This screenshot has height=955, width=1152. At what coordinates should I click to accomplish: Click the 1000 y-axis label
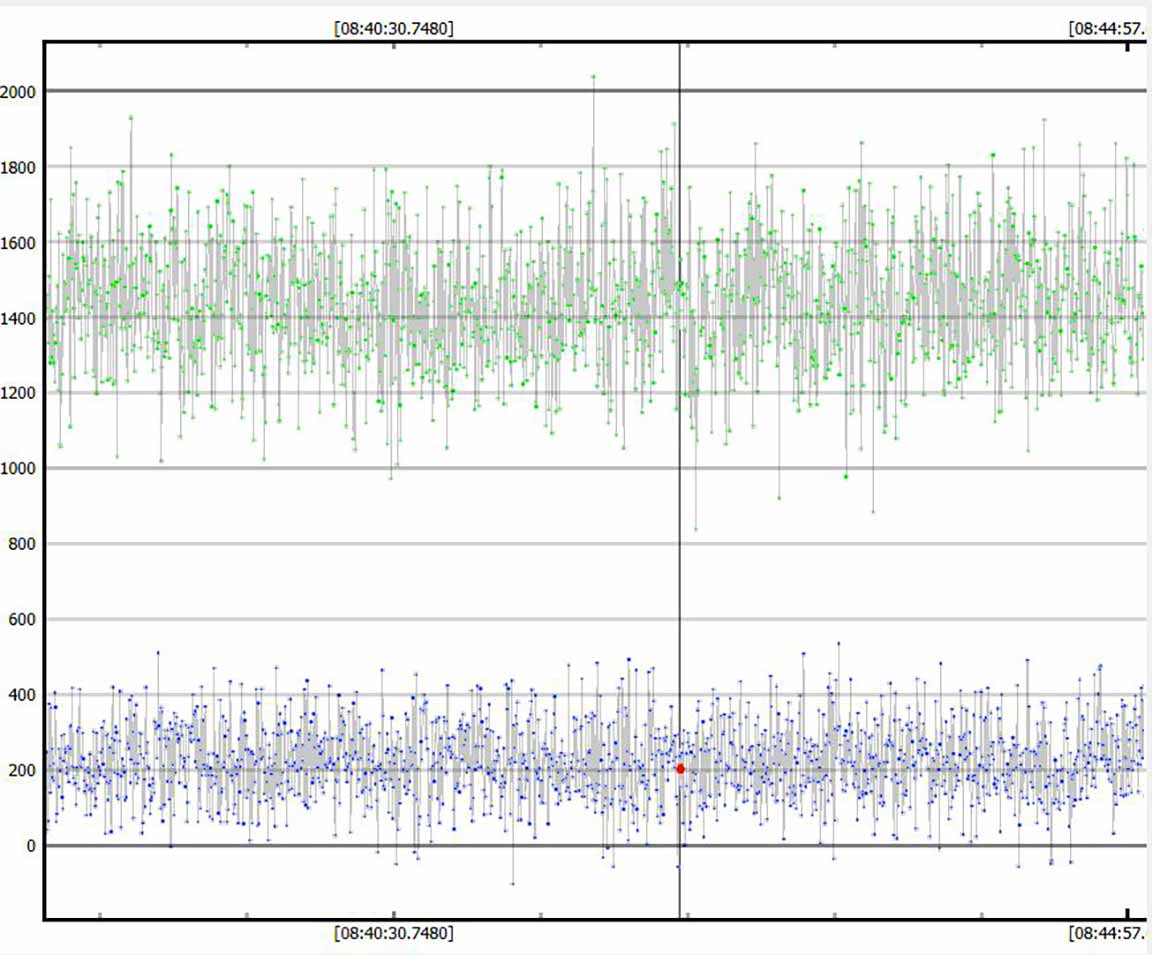pos(18,469)
